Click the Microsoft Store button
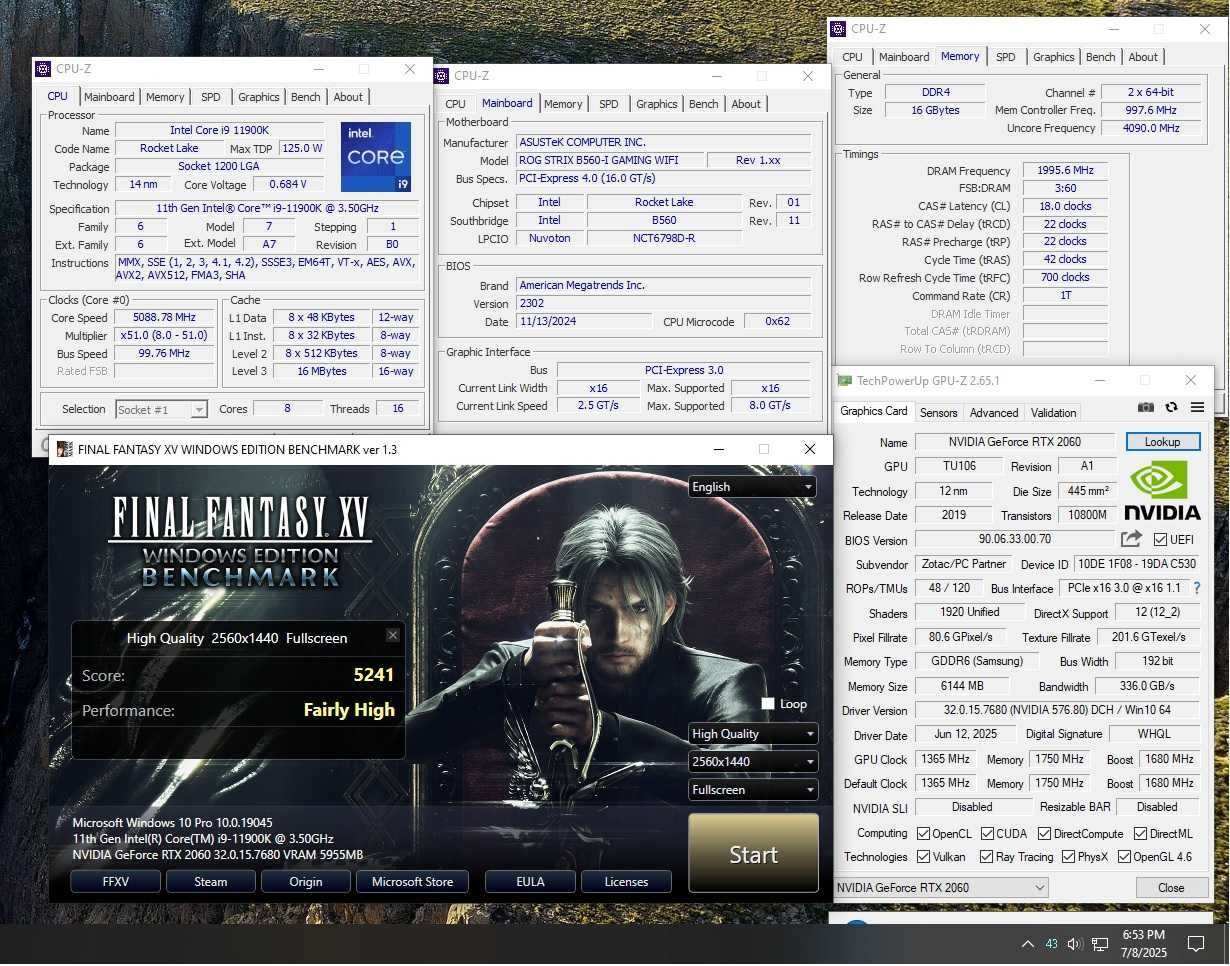The width and height of the screenshot is (1230, 966). click(x=413, y=882)
